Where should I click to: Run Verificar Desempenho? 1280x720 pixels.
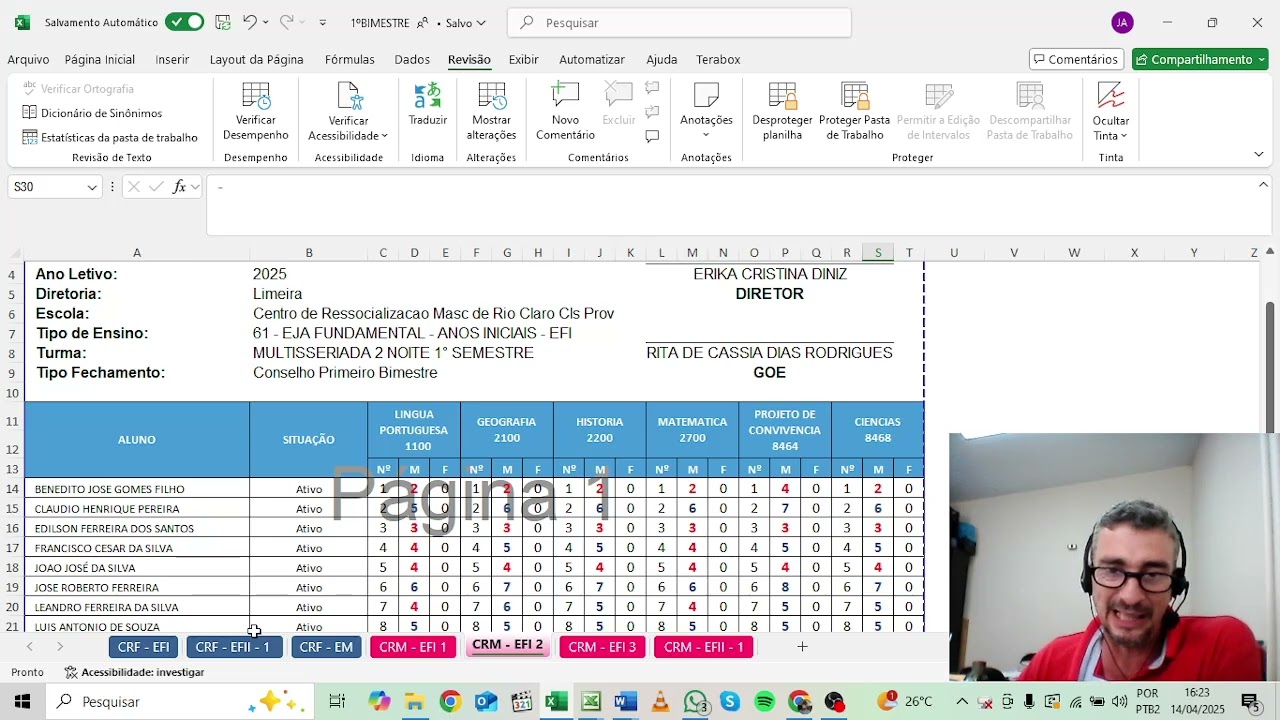coord(256,111)
